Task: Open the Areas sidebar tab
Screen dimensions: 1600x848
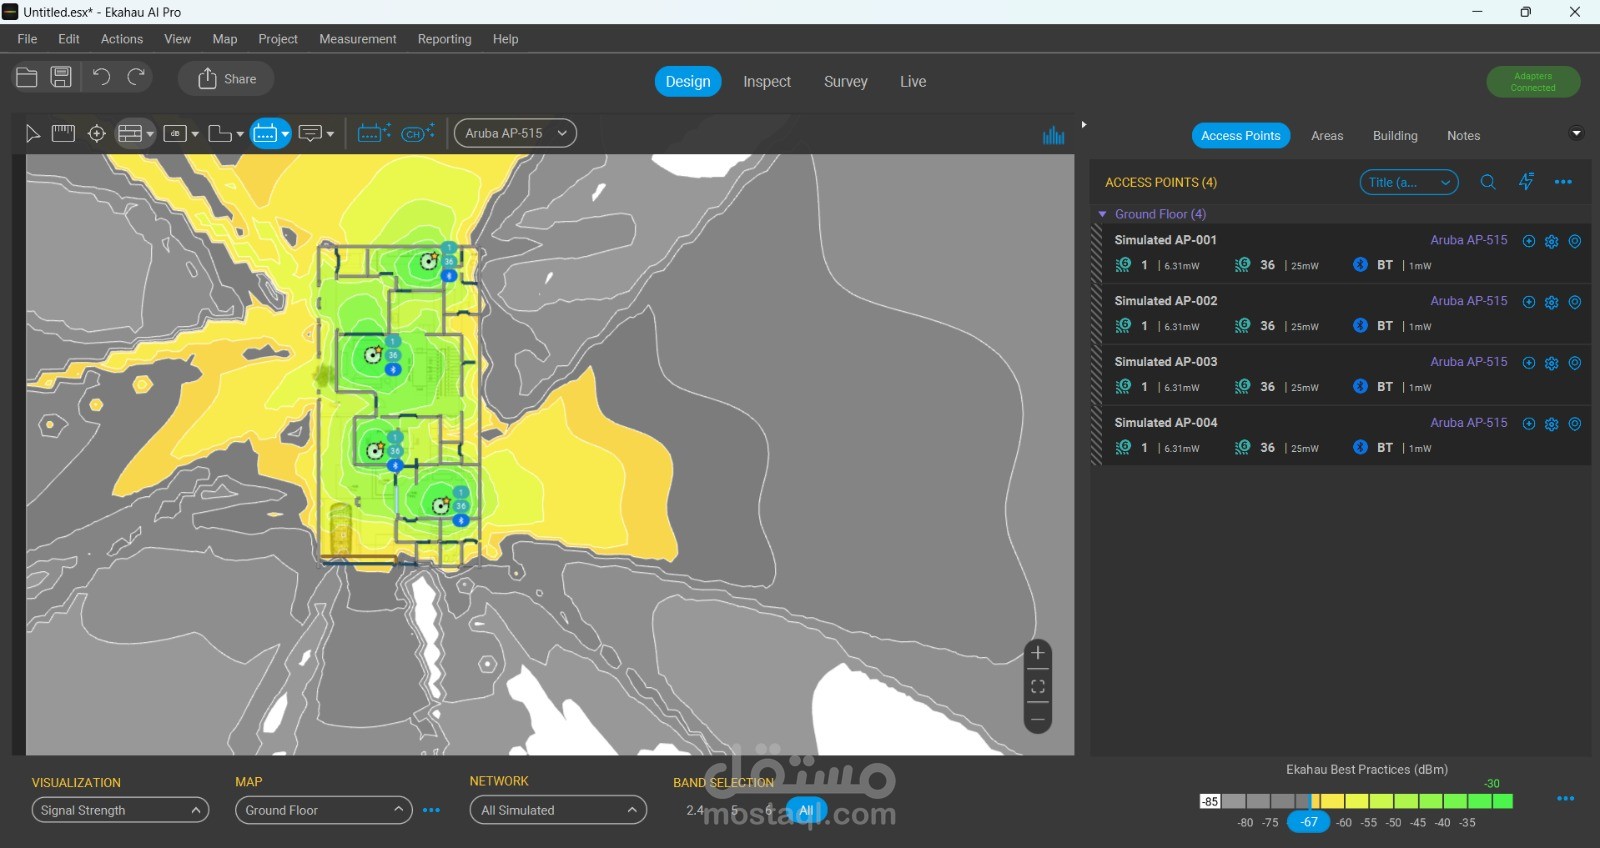Action: [x=1327, y=136]
